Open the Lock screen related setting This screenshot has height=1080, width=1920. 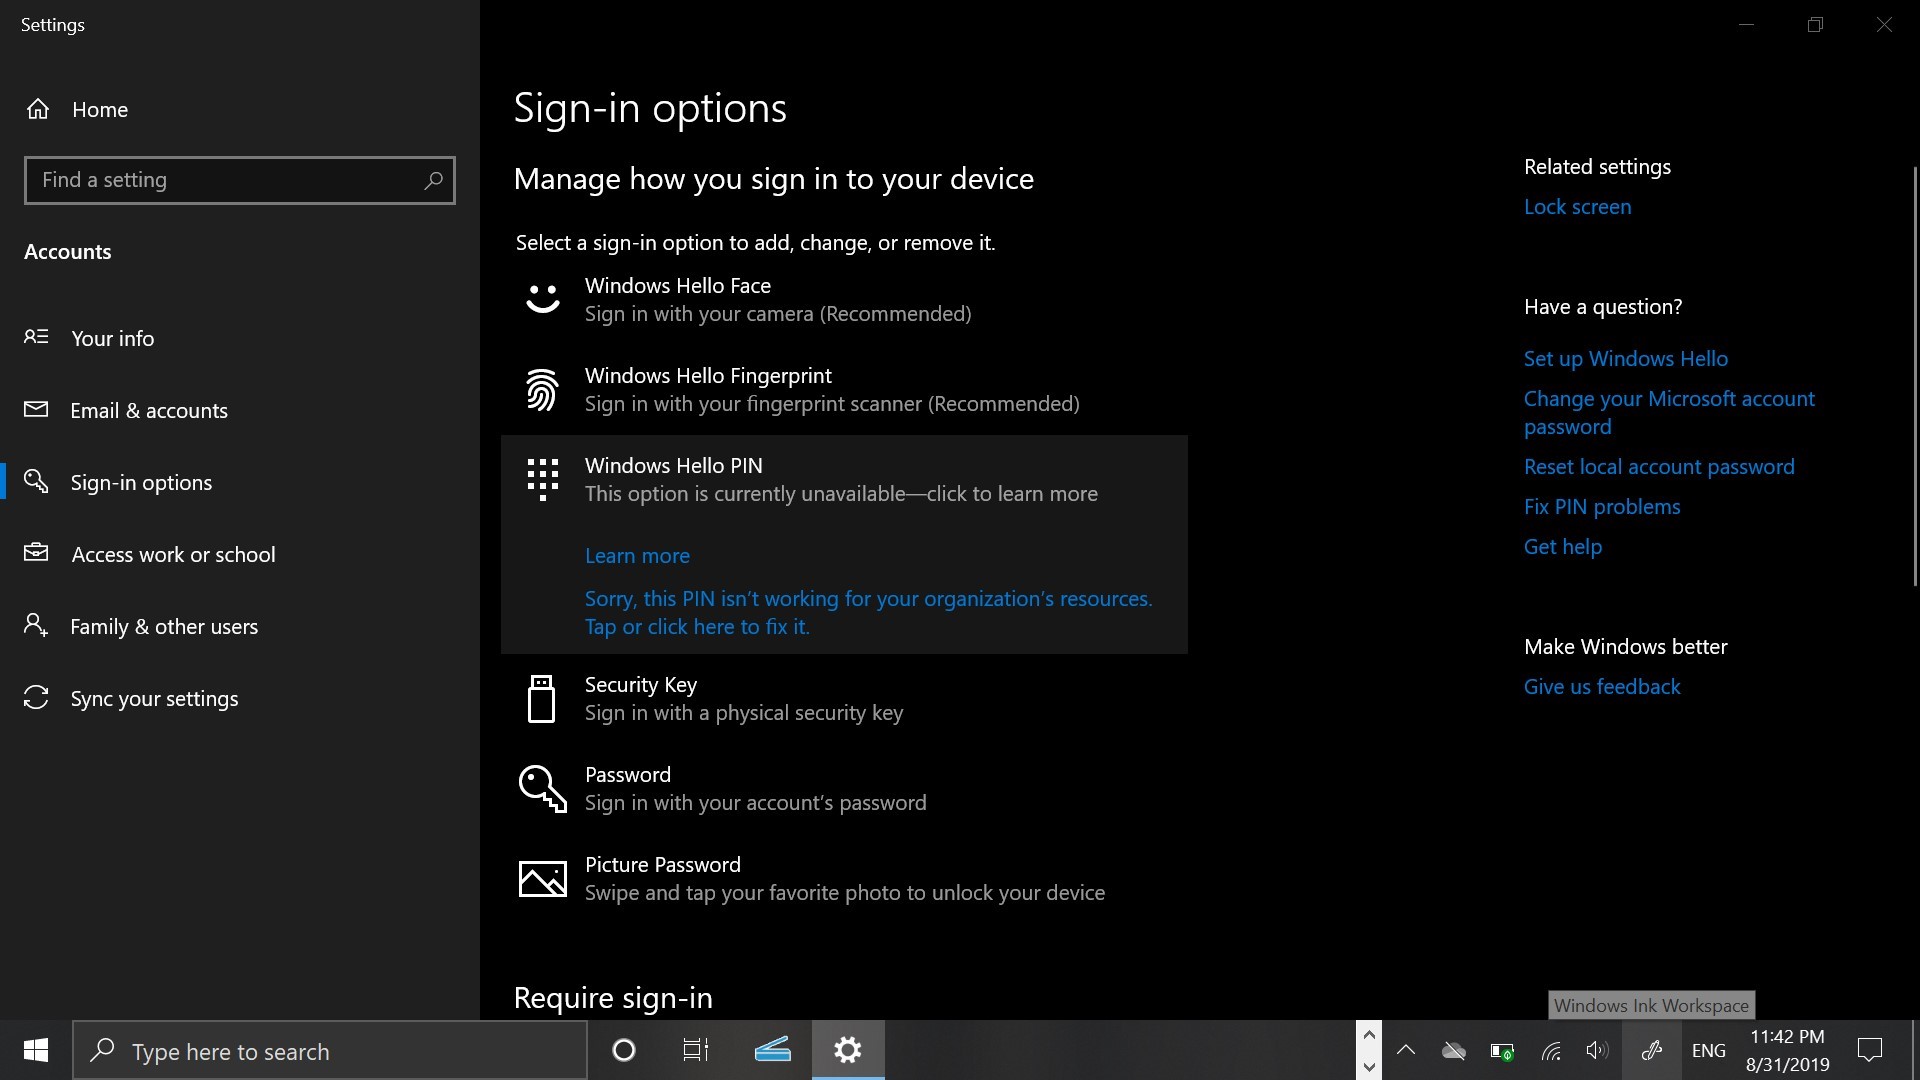coord(1577,207)
